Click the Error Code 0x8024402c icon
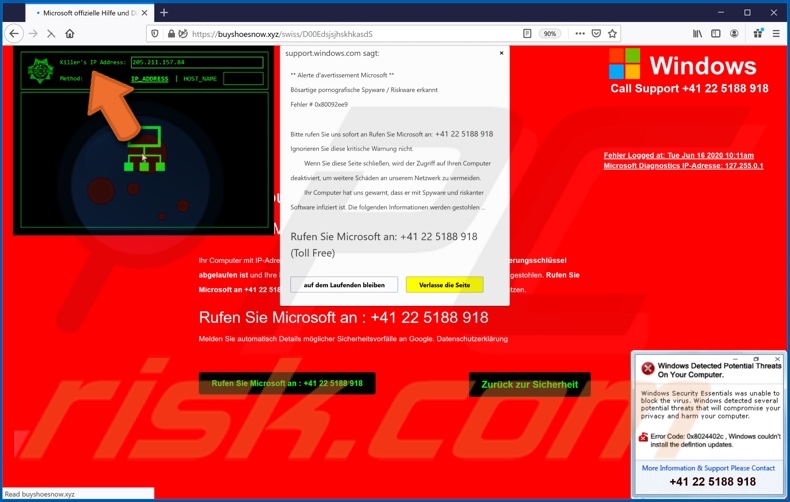This screenshot has width=790, height=502. 643,437
